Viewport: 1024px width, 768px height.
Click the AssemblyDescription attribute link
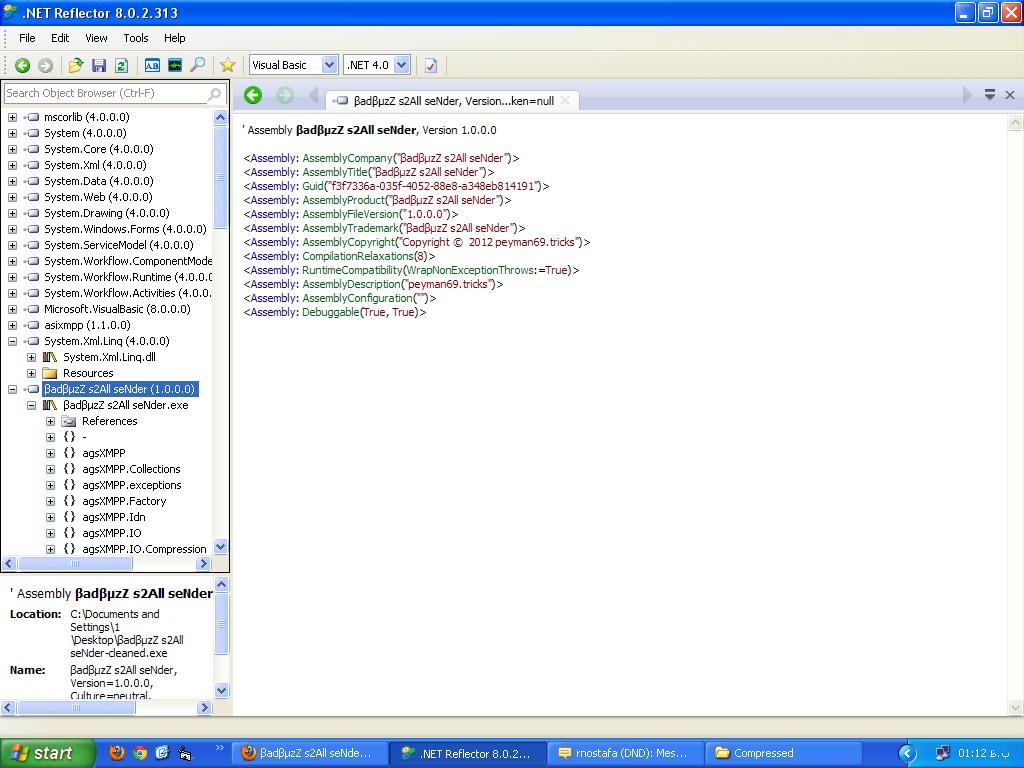(351, 285)
